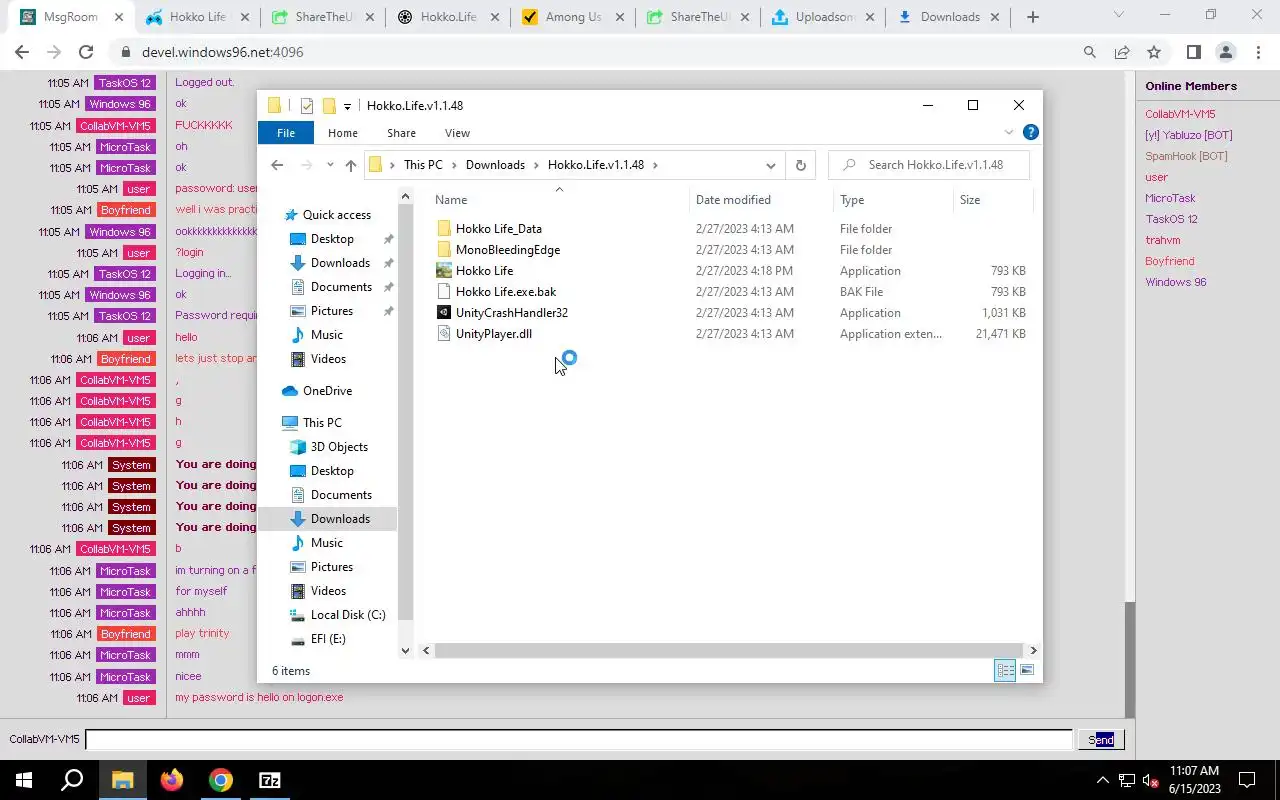Switch to the Uploadsome browser tab
This screenshot has height=800, width=1280.
click(824, 17)
